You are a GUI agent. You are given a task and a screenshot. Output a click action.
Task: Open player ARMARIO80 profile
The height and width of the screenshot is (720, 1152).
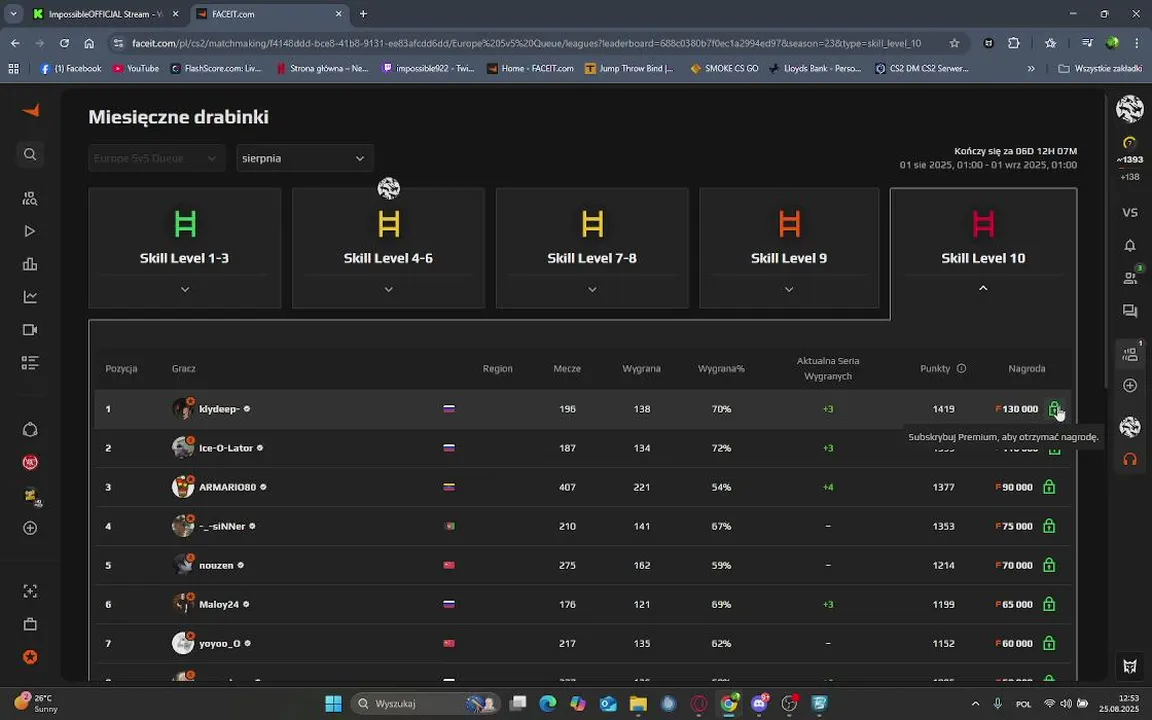point(228,487)
